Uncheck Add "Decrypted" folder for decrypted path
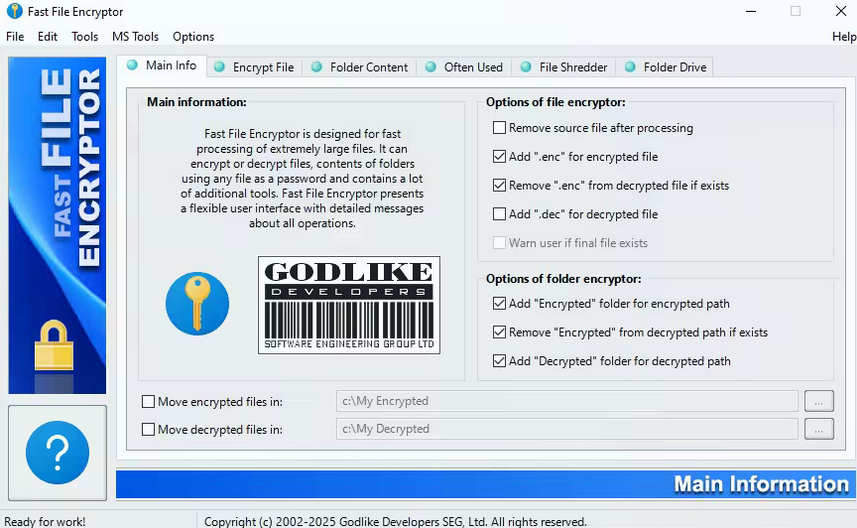This screenshot has height=528, width=857. (x=500, y=361)
